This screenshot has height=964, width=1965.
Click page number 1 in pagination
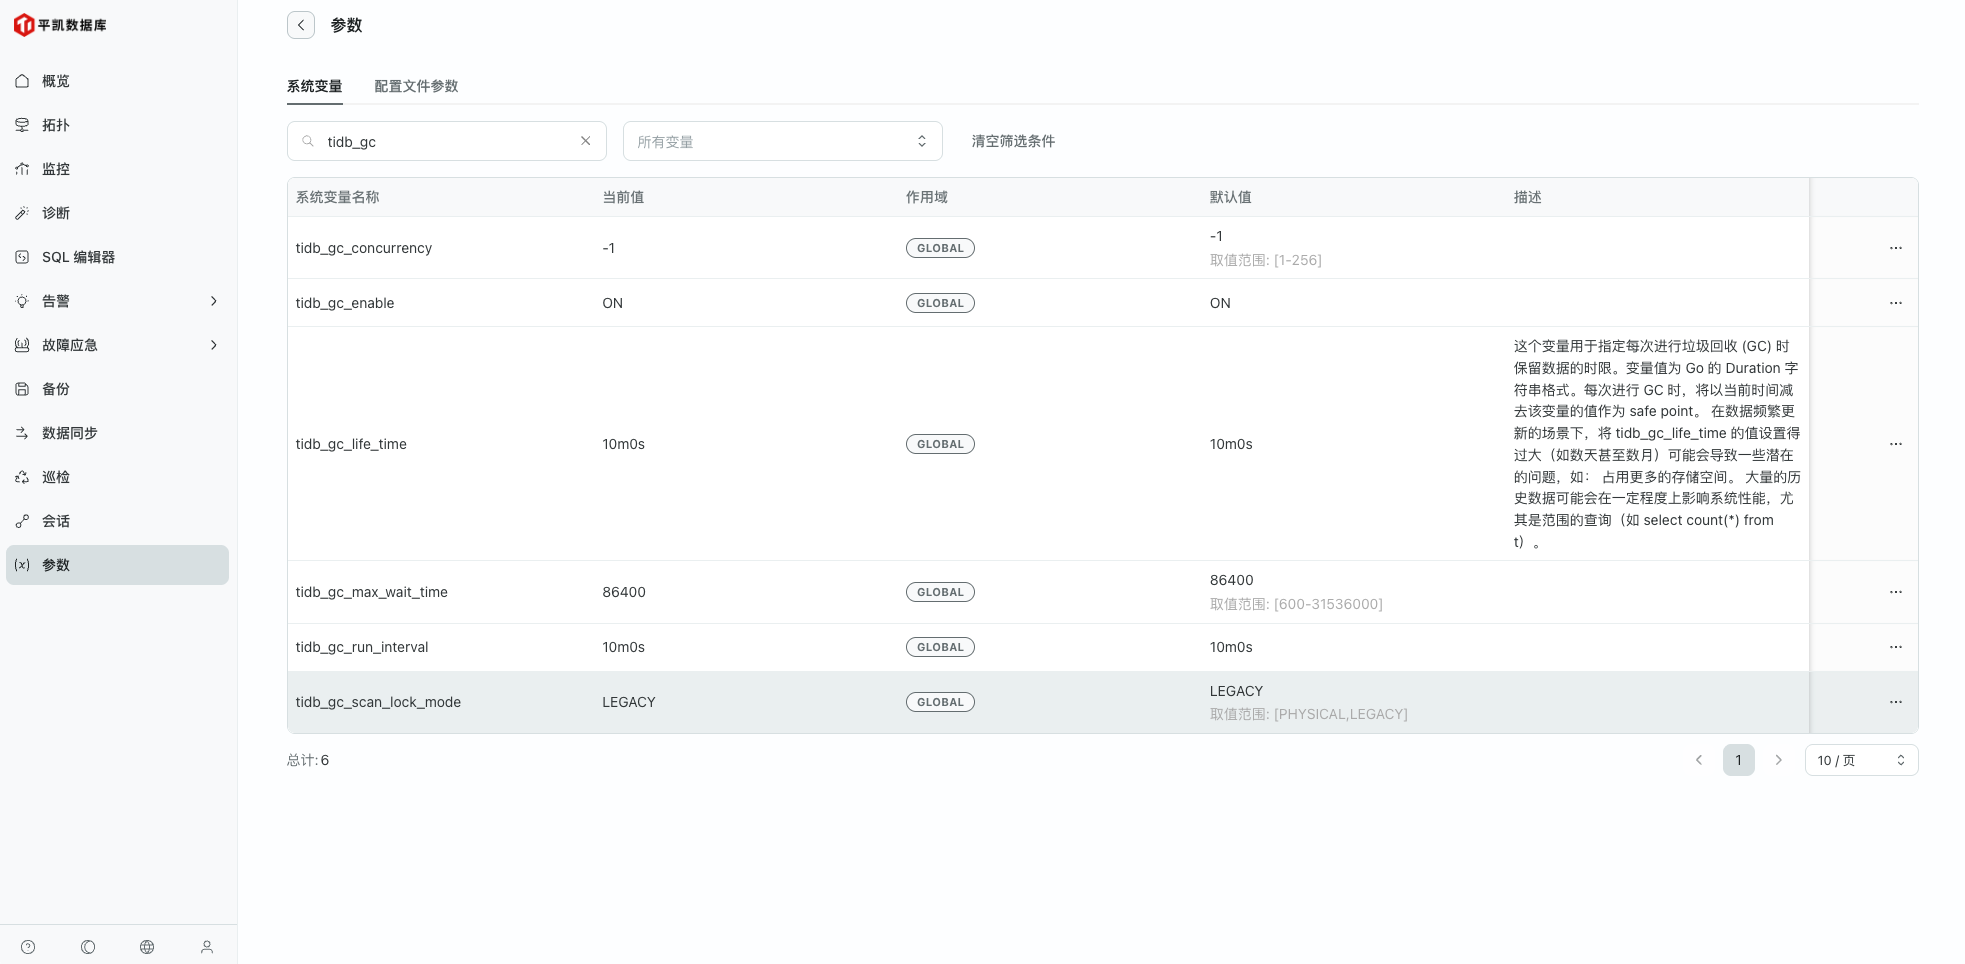(x=1738, y=760)
